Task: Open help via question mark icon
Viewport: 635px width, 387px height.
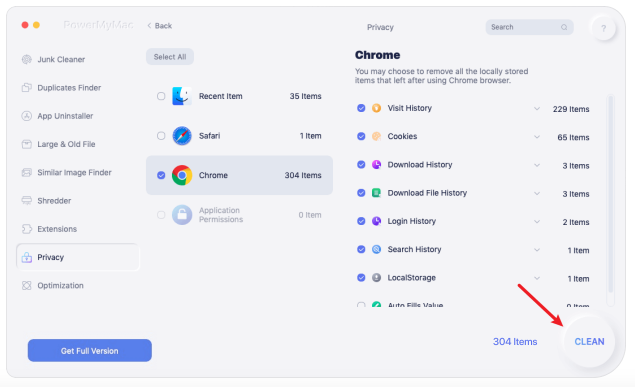Action: (x=603, y=28)
